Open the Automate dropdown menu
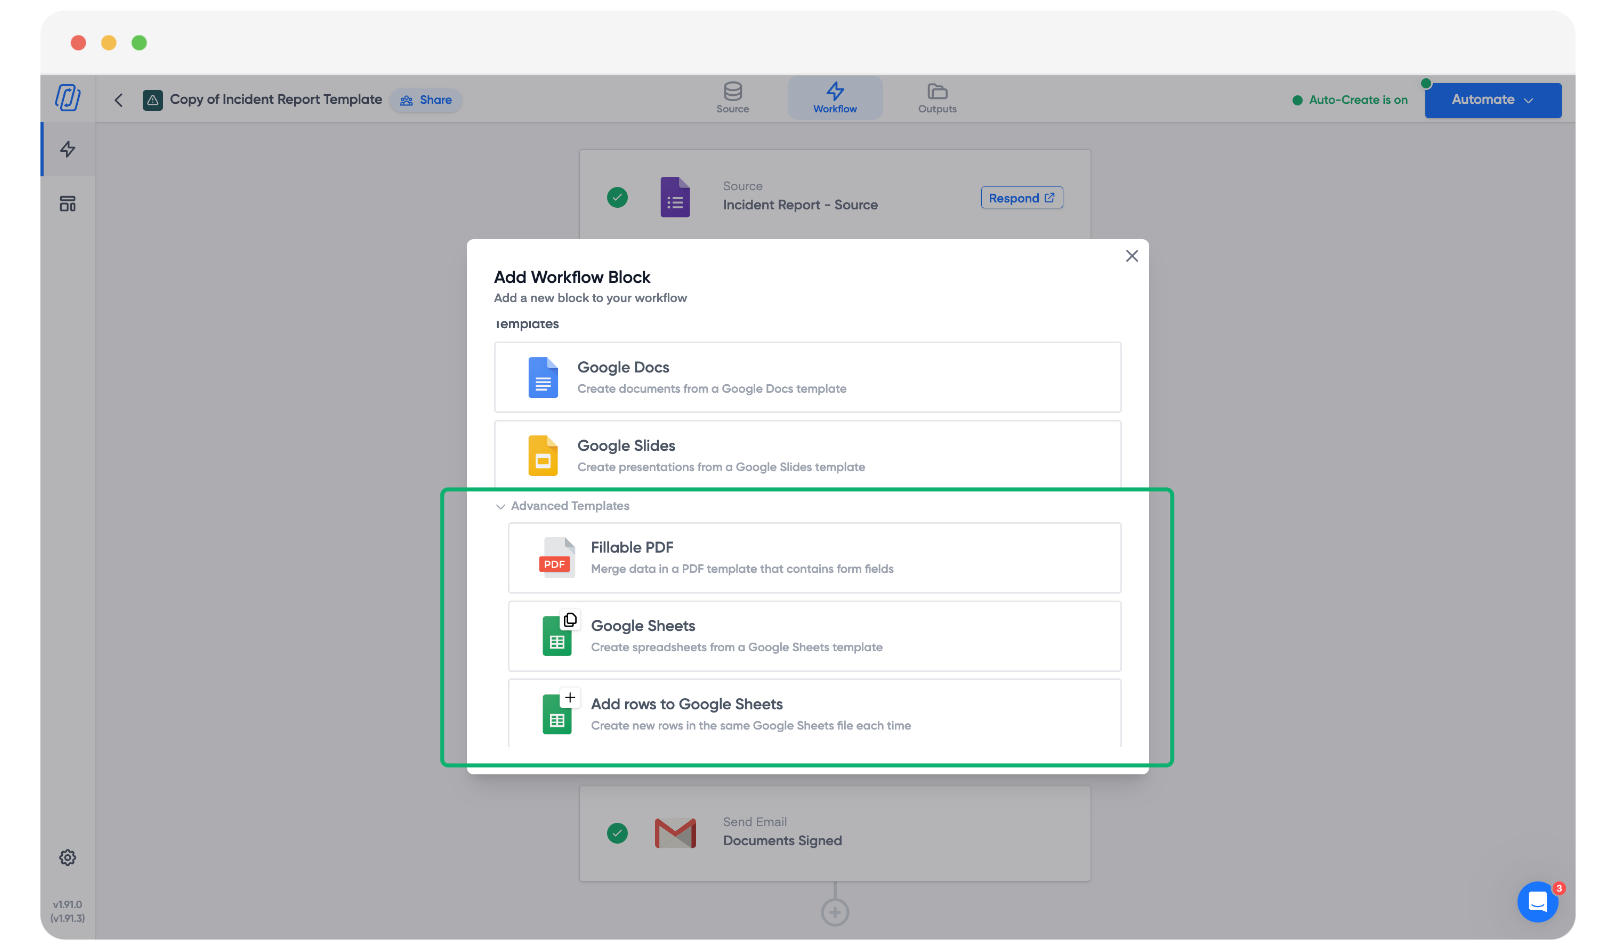Screen dimensions: 1616x950 click(x=1492, y=100)
